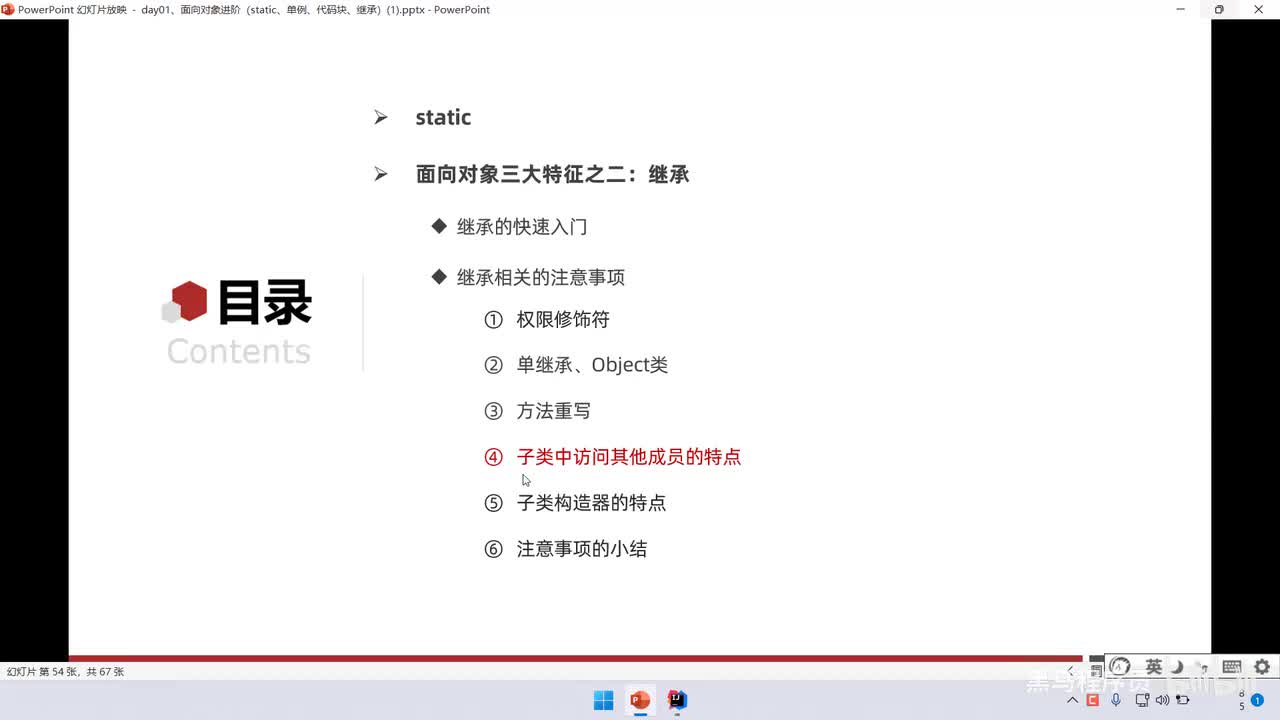1280x720 pixels.
Task: Open network settings tray icon
Action: (1142, 700)
